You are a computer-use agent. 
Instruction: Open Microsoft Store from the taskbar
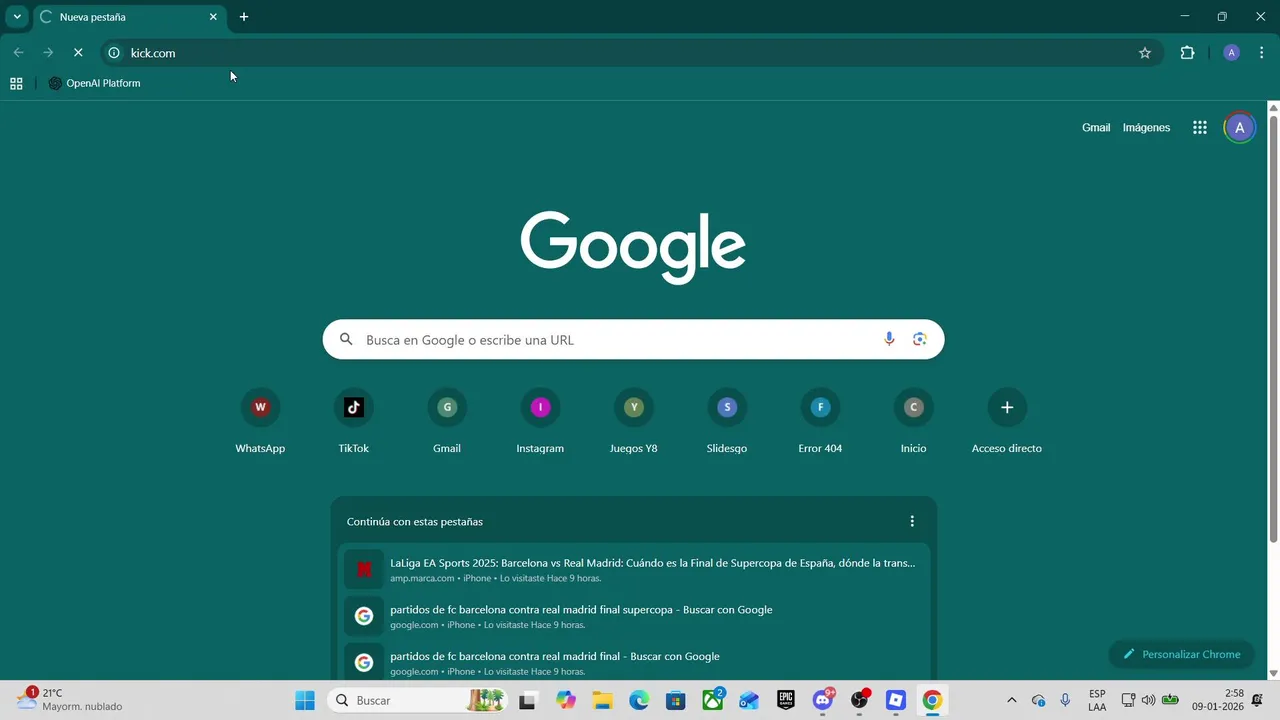point(676,700)
